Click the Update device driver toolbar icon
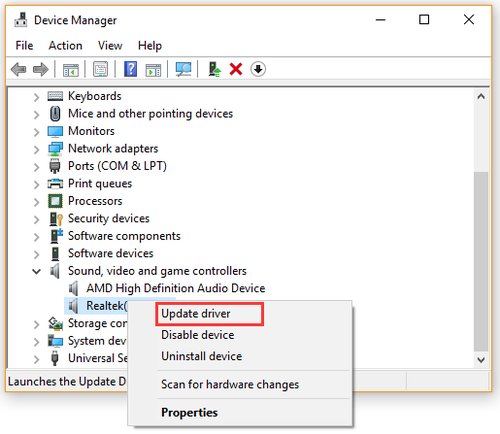 214,69
